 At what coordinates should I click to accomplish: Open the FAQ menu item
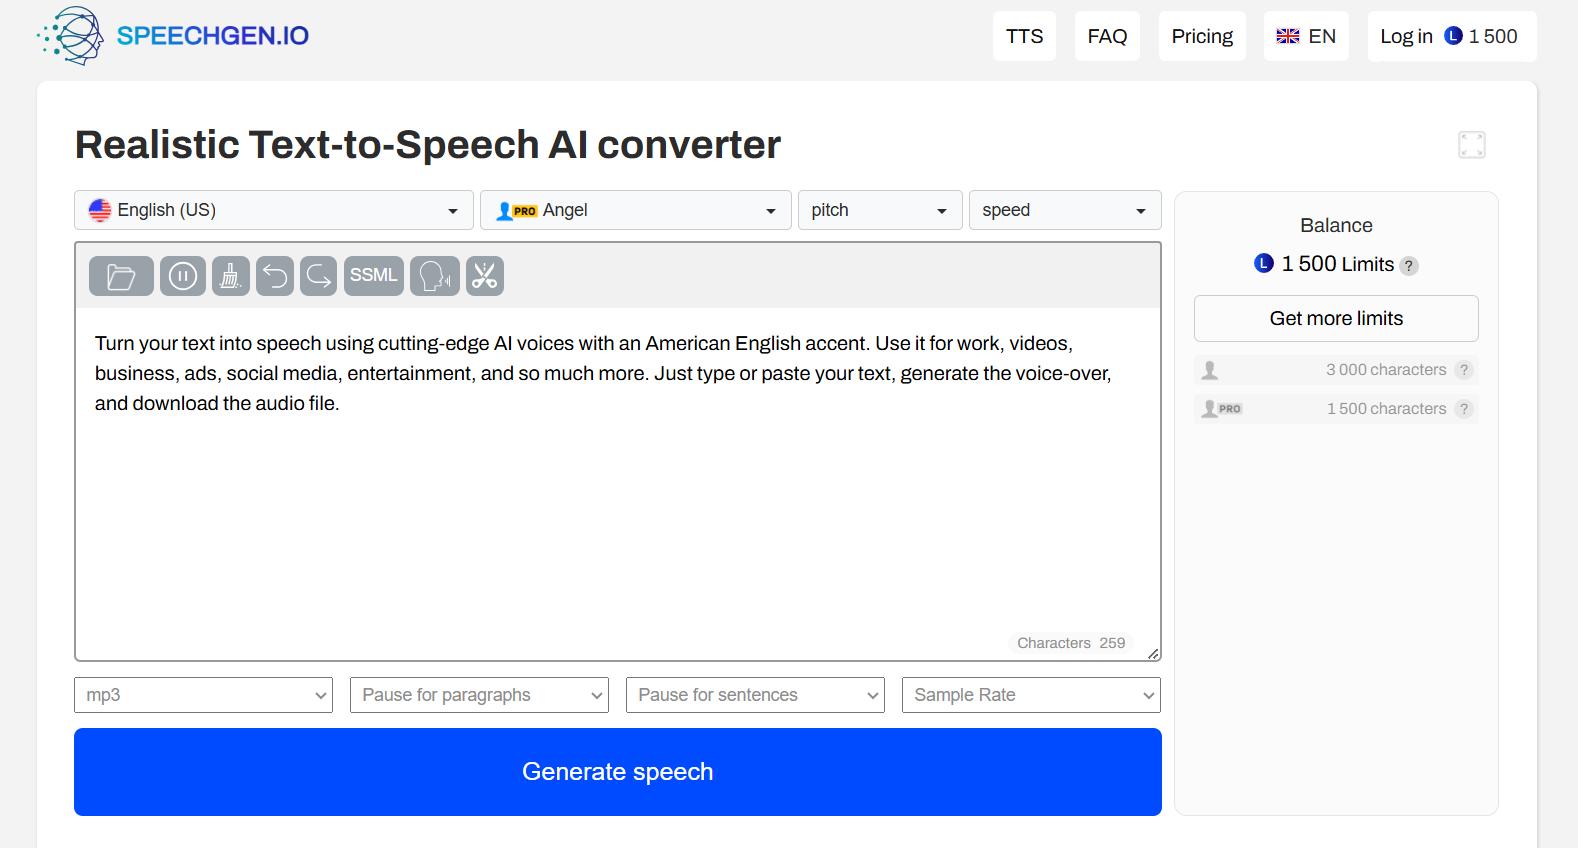[x=1107, y=36]
